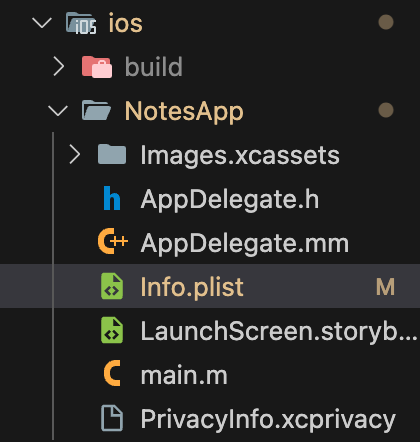
Task: Click the pink build folder icon
Action: [97, 67]
